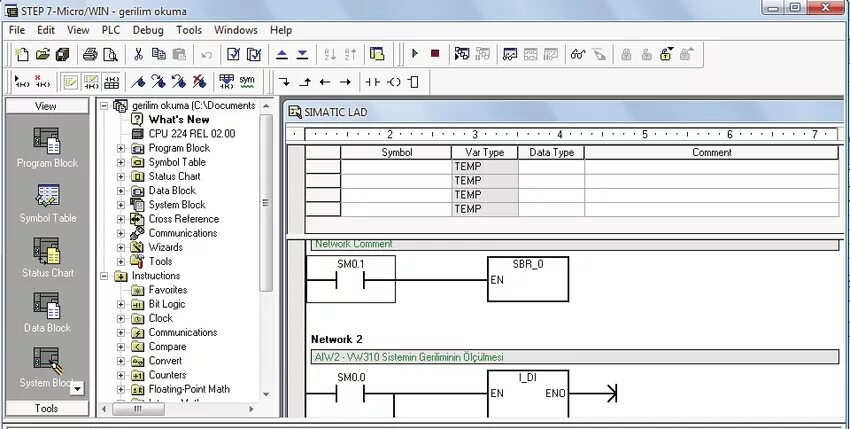The image size is (850, 429).
Task: Select CPU 224 REL 02.00 in project tree
Action: pos(191,133)
